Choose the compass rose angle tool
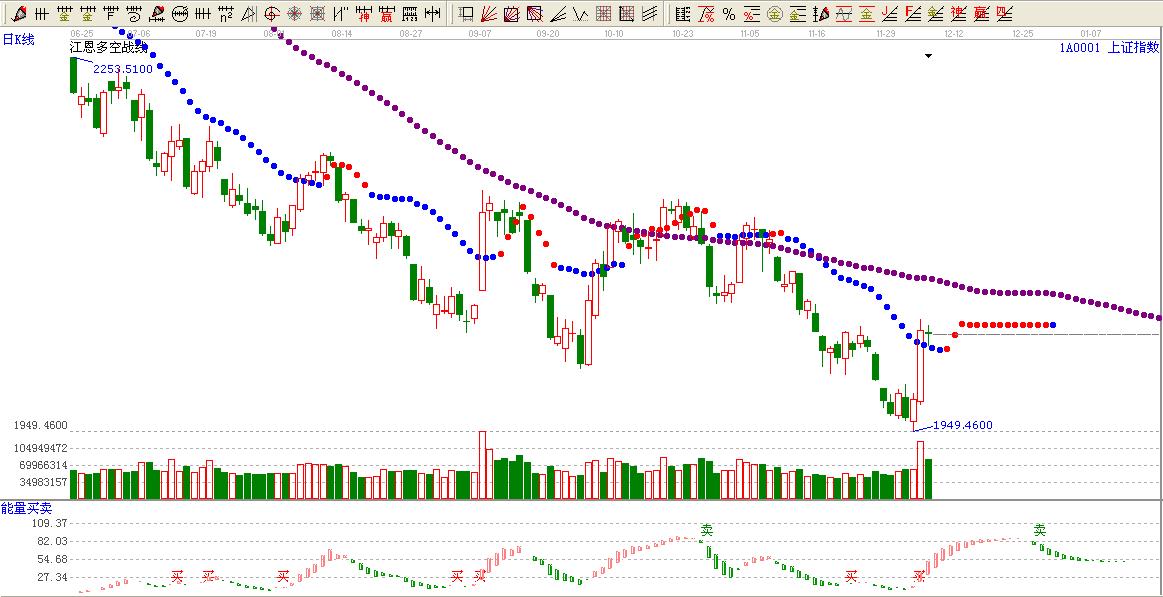Viewport: 1163px width, 597px height. (x=295, y=14)
